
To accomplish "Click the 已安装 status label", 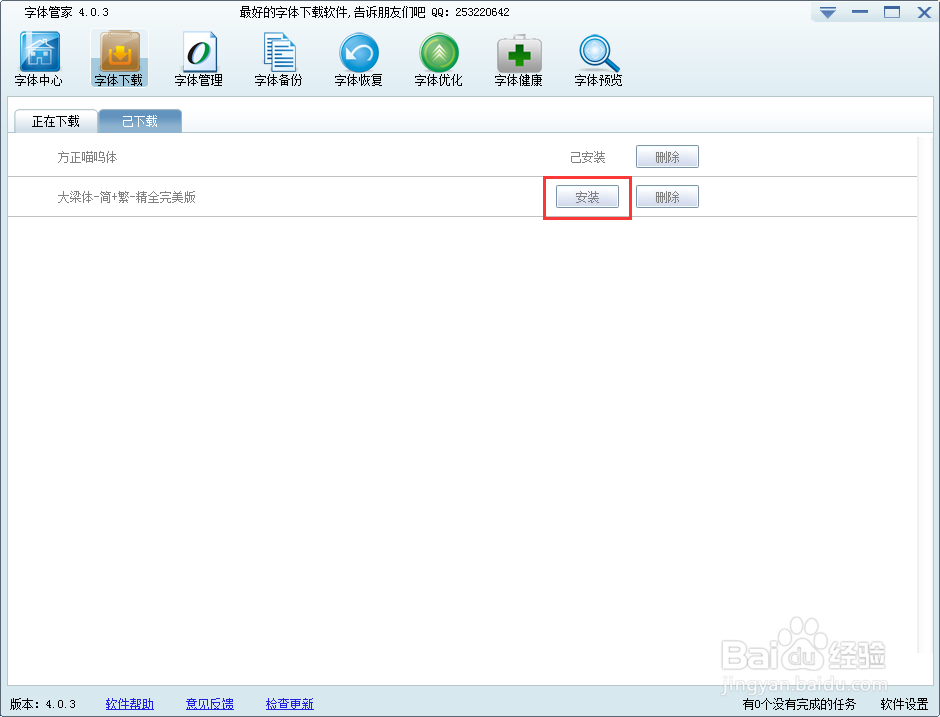I will [588, 157].
